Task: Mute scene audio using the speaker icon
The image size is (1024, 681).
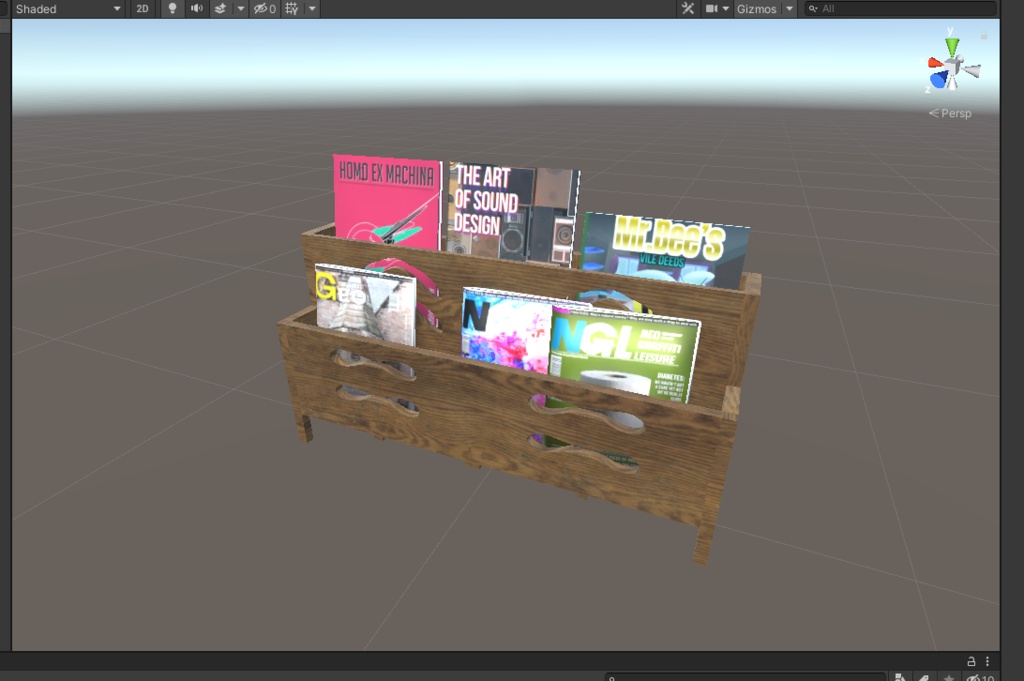Action: [196, 9]
